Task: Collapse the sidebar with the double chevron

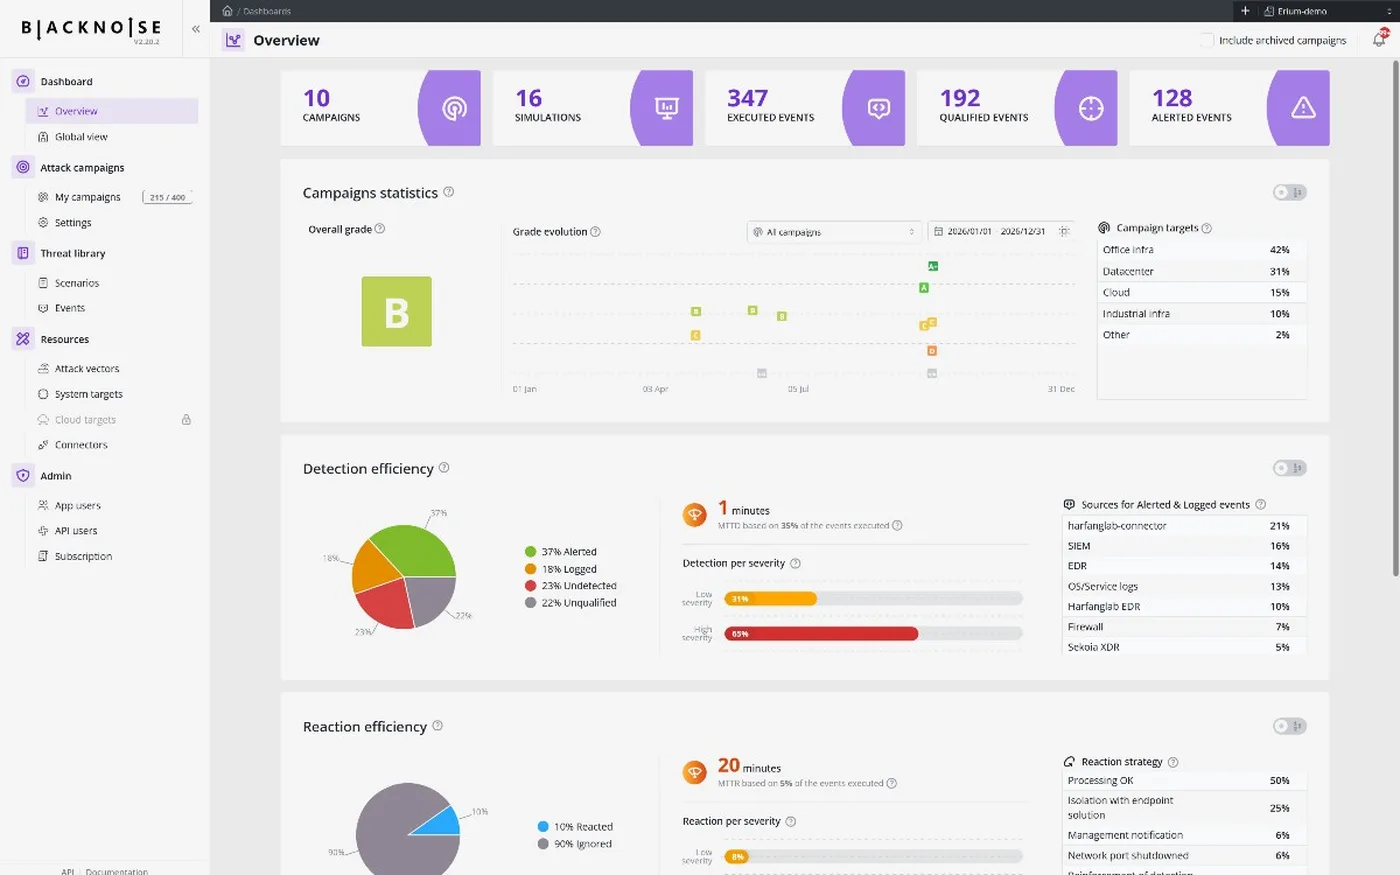Action: tap(196, 29)
